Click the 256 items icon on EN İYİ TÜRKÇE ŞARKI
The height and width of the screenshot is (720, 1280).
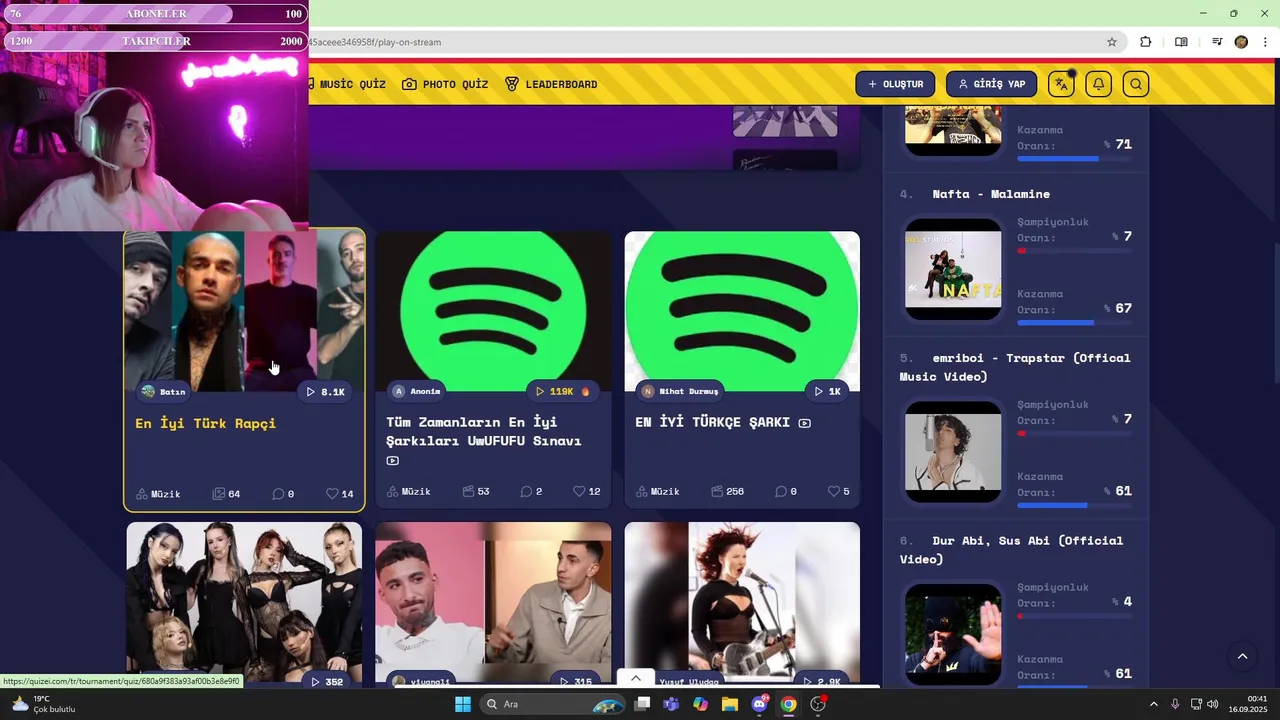pos(717,492)
